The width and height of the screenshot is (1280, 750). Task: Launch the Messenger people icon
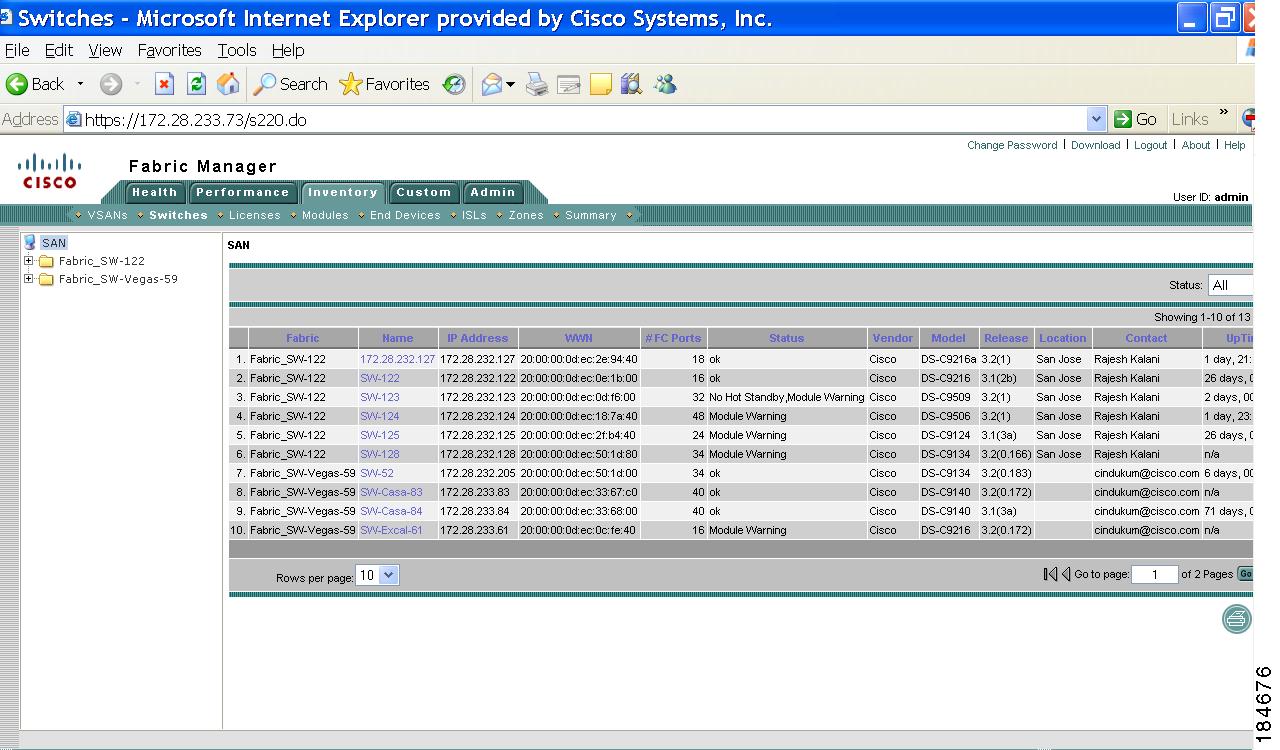click(665, 85)
